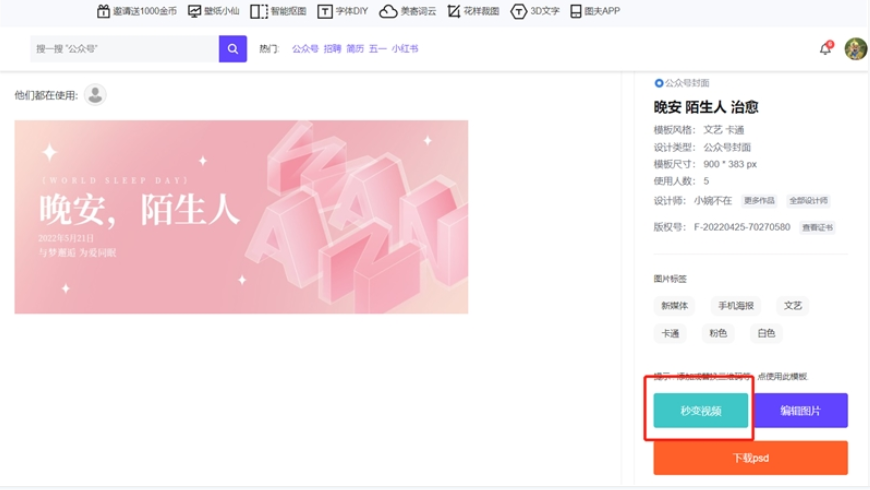This screenshot has width=870, height=490.
Task: Select the hot keyword 公众号
Action: pyautogui.click(x=304, y=49)
